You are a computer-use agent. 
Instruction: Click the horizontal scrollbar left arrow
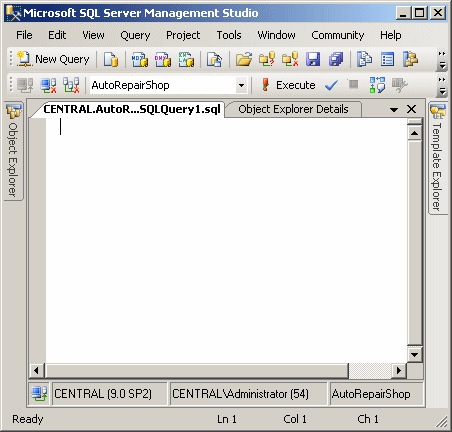click(x=36, y=370)
